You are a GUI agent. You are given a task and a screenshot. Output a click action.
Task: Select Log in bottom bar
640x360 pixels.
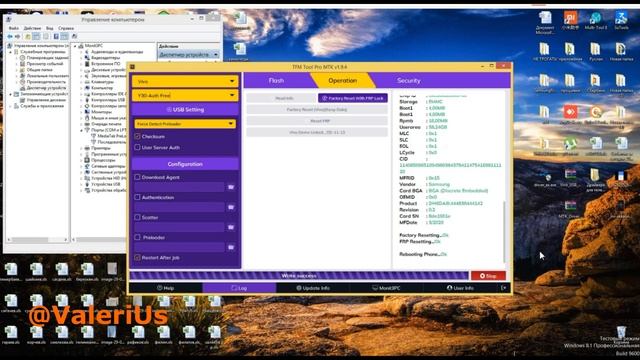tap(239, 288)
